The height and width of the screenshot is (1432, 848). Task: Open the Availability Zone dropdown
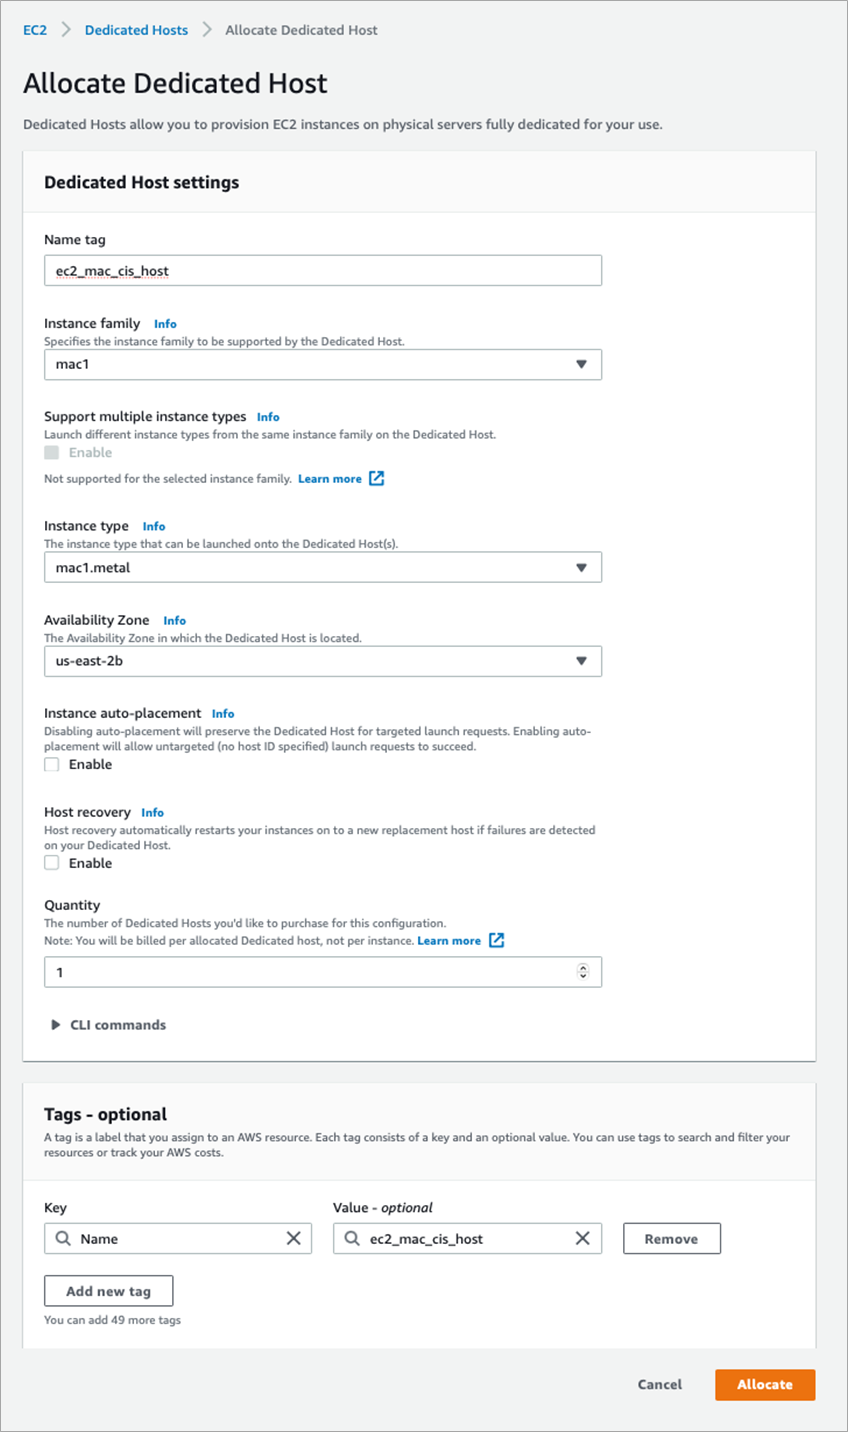(322, 661)
